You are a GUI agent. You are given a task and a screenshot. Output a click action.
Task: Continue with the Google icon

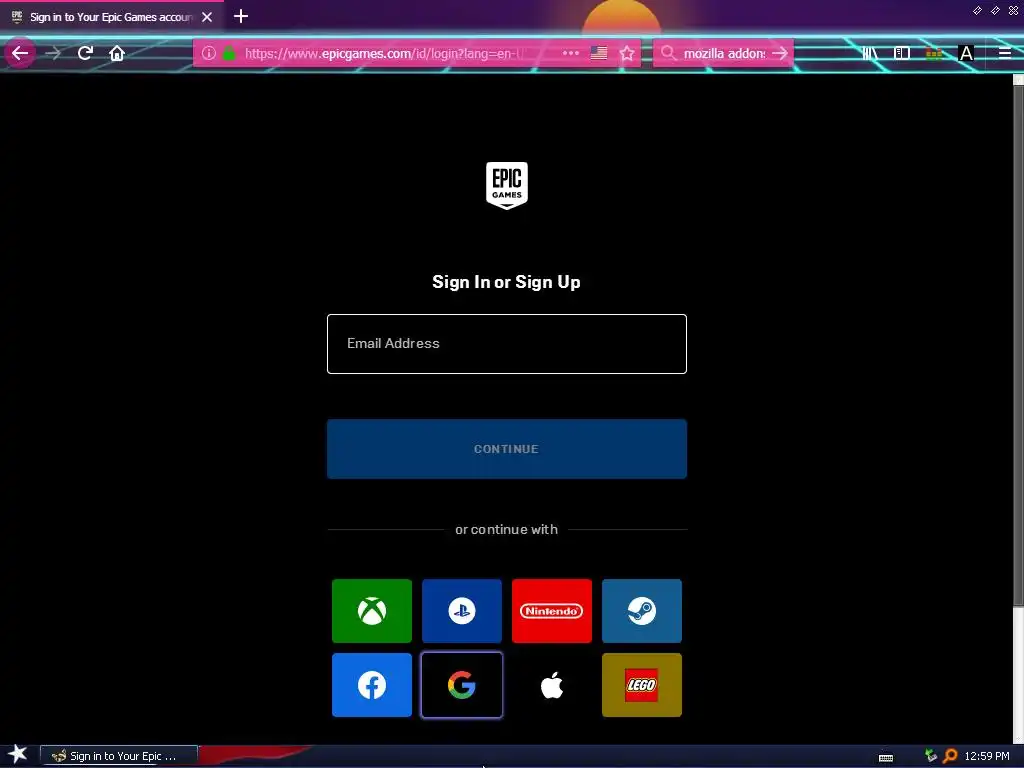tap(462, 685)
